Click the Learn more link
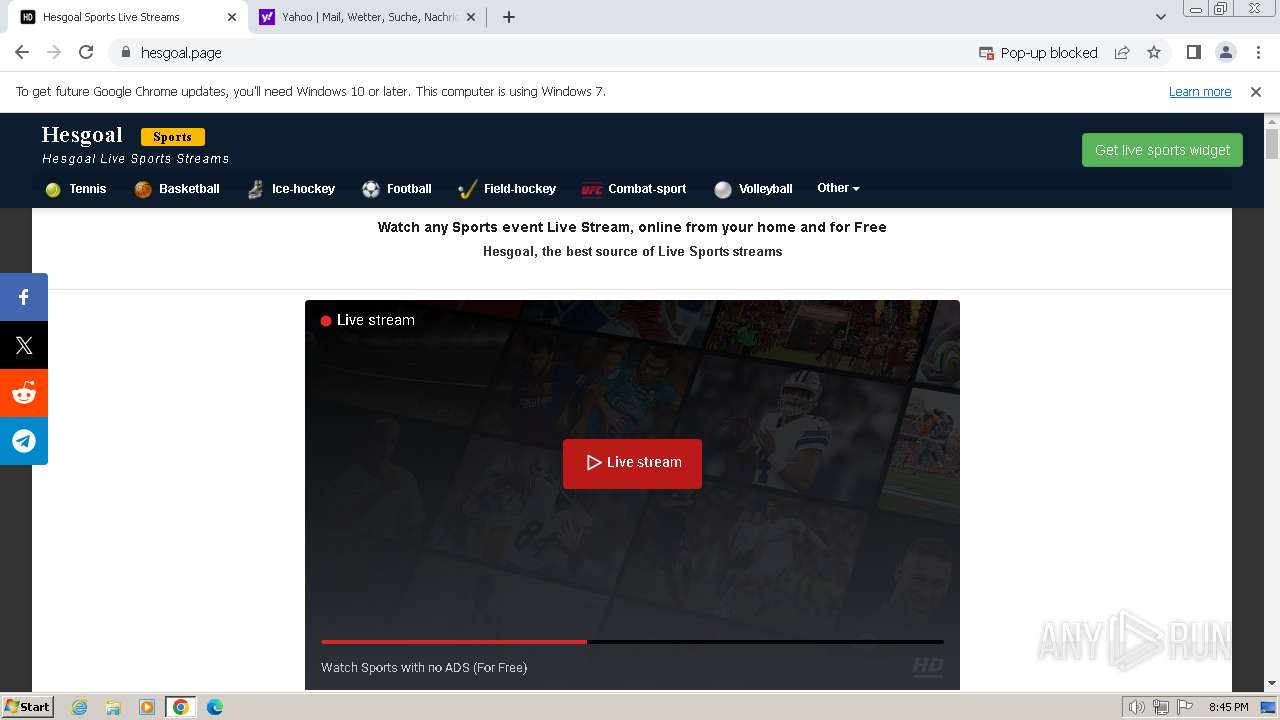The height and width of the screenshot is (720, 1280). (x=1200, y=92)
